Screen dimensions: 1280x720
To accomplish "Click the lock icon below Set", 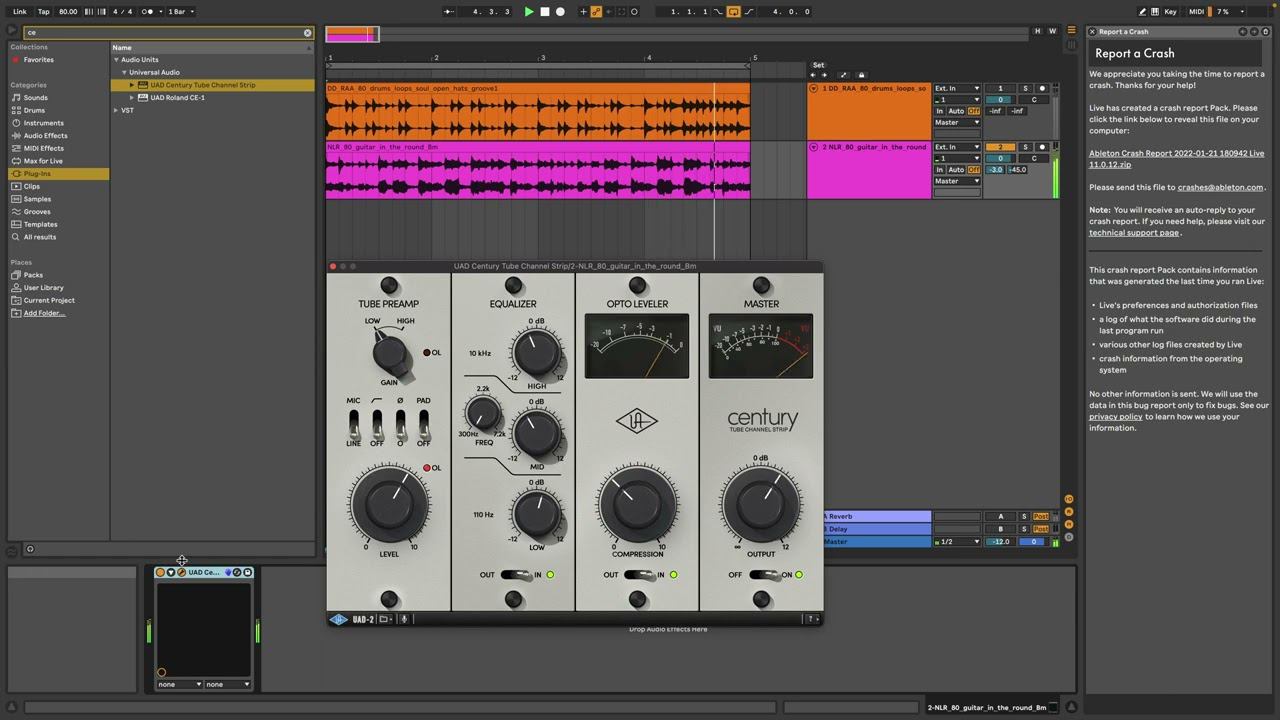I will click(861, 75).
